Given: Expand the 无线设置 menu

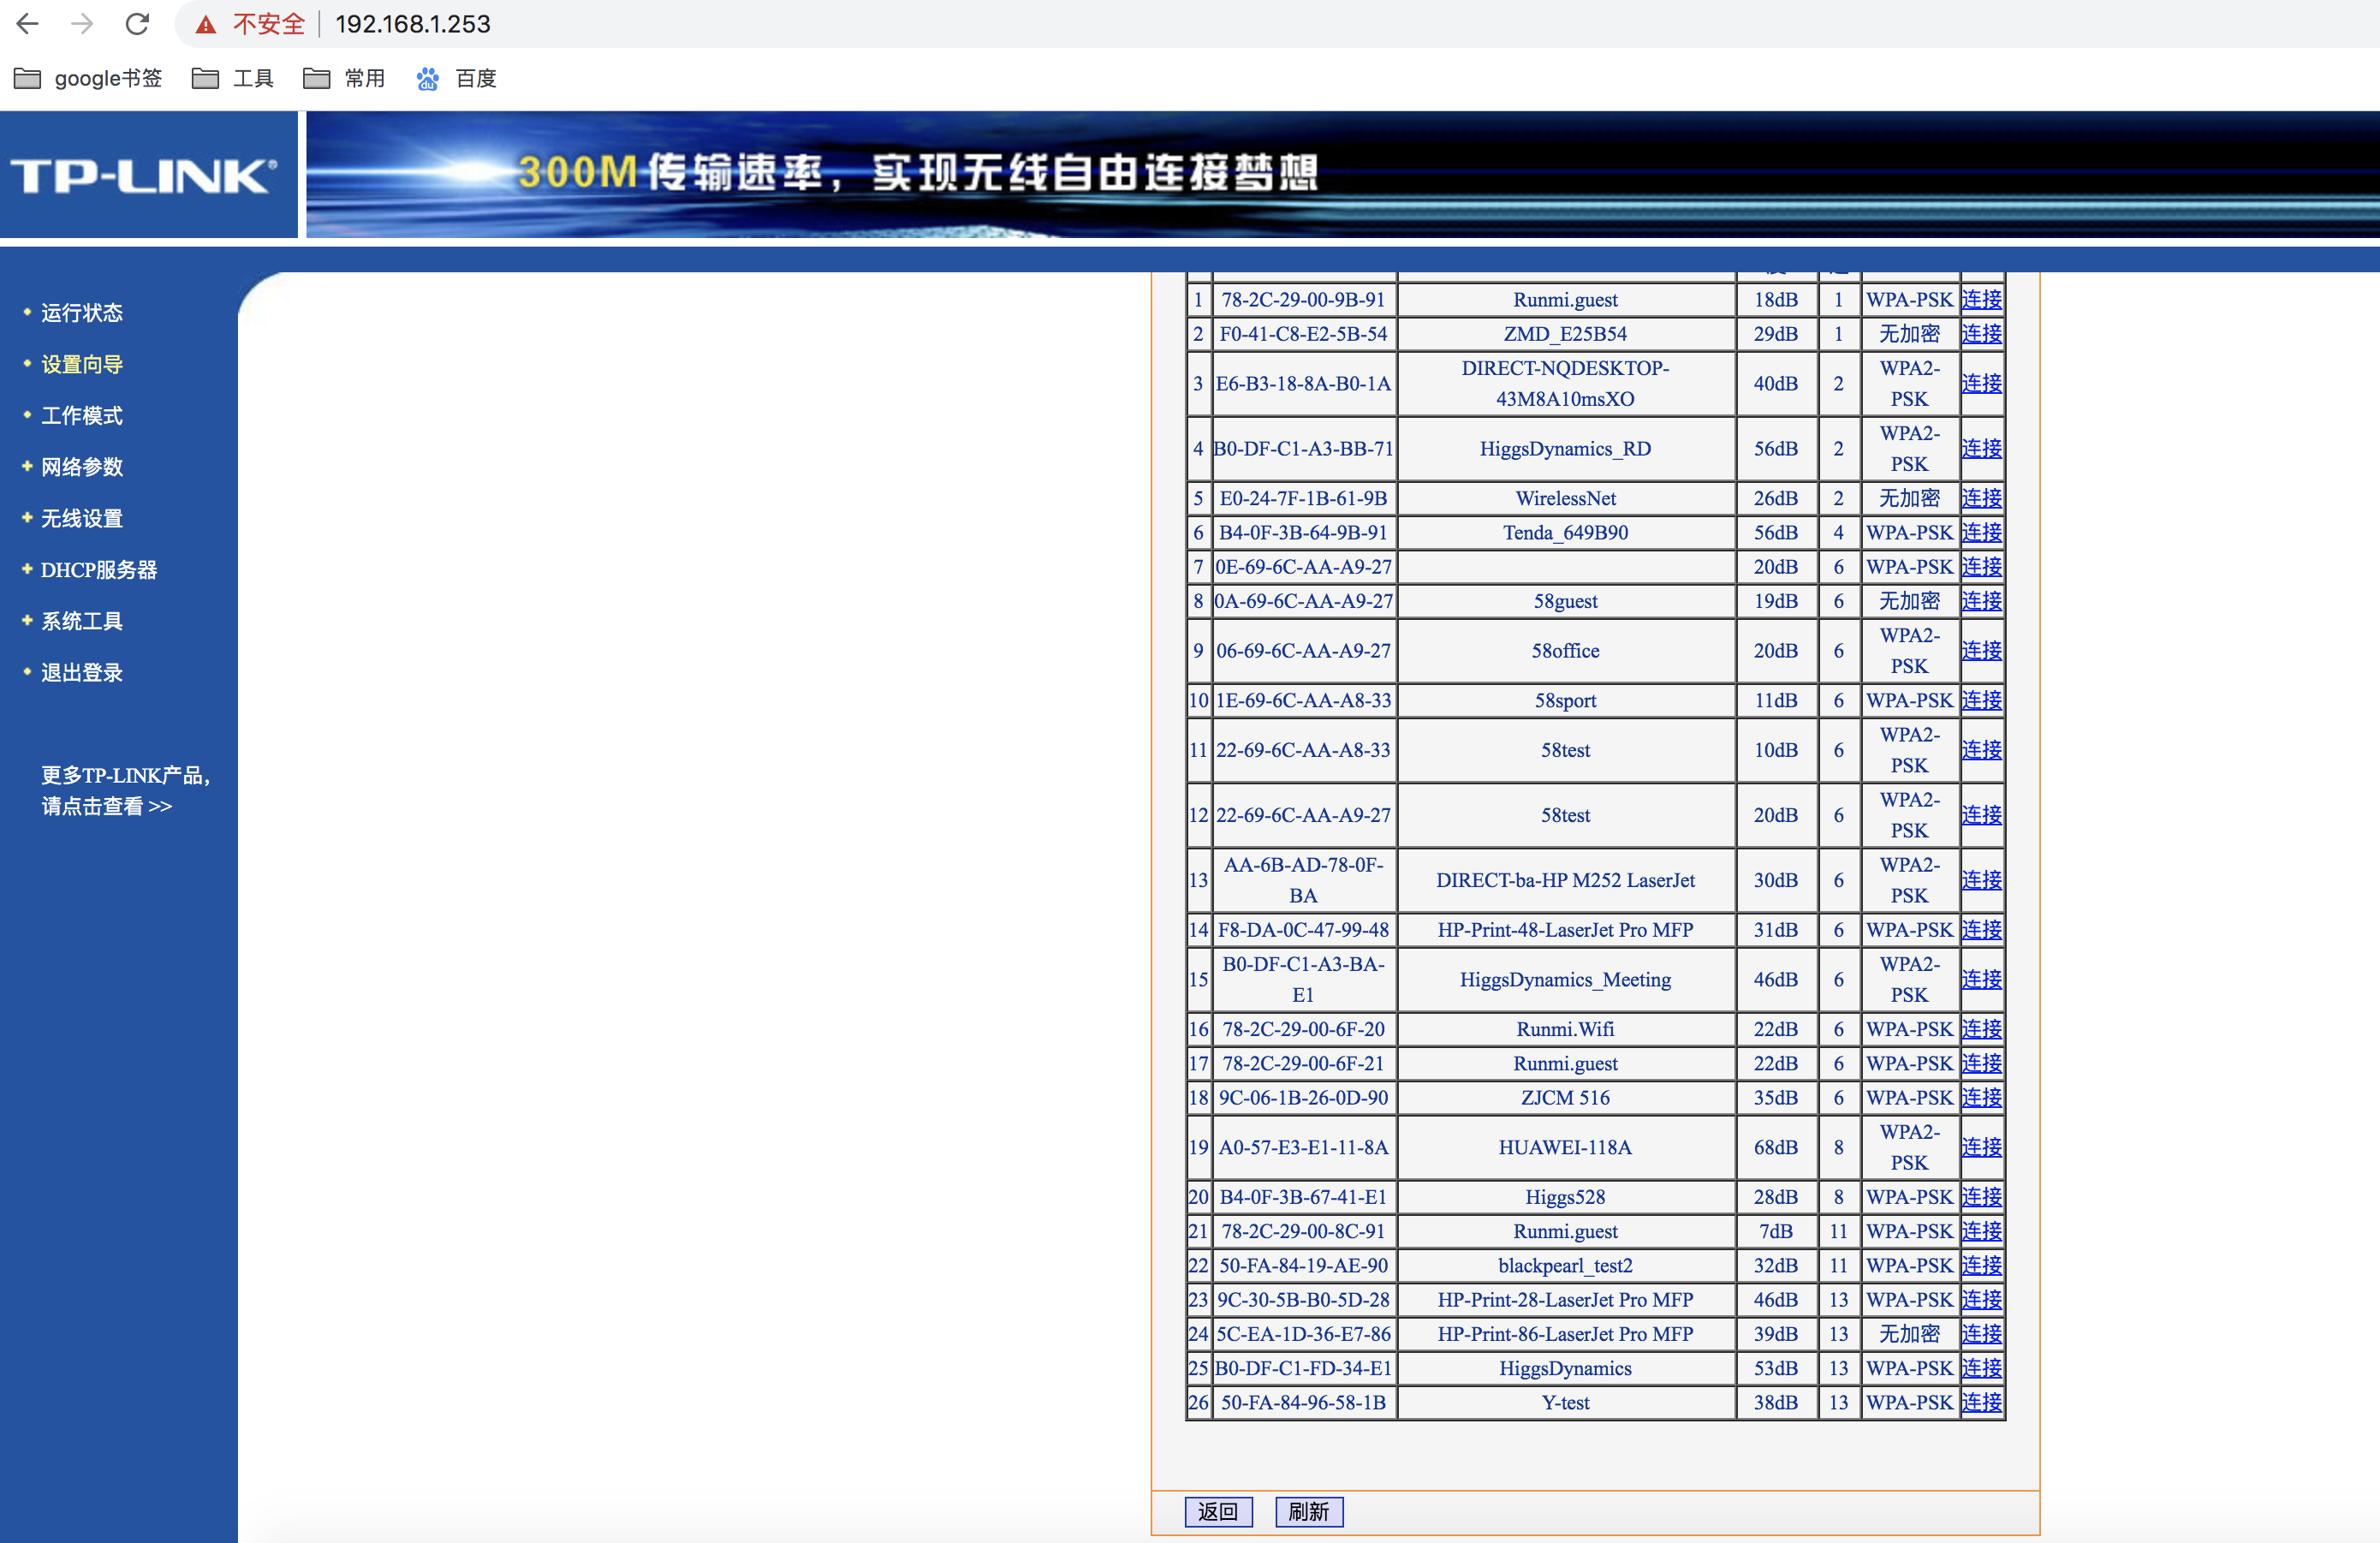Looking at the screenshot, I should point(82,518).
